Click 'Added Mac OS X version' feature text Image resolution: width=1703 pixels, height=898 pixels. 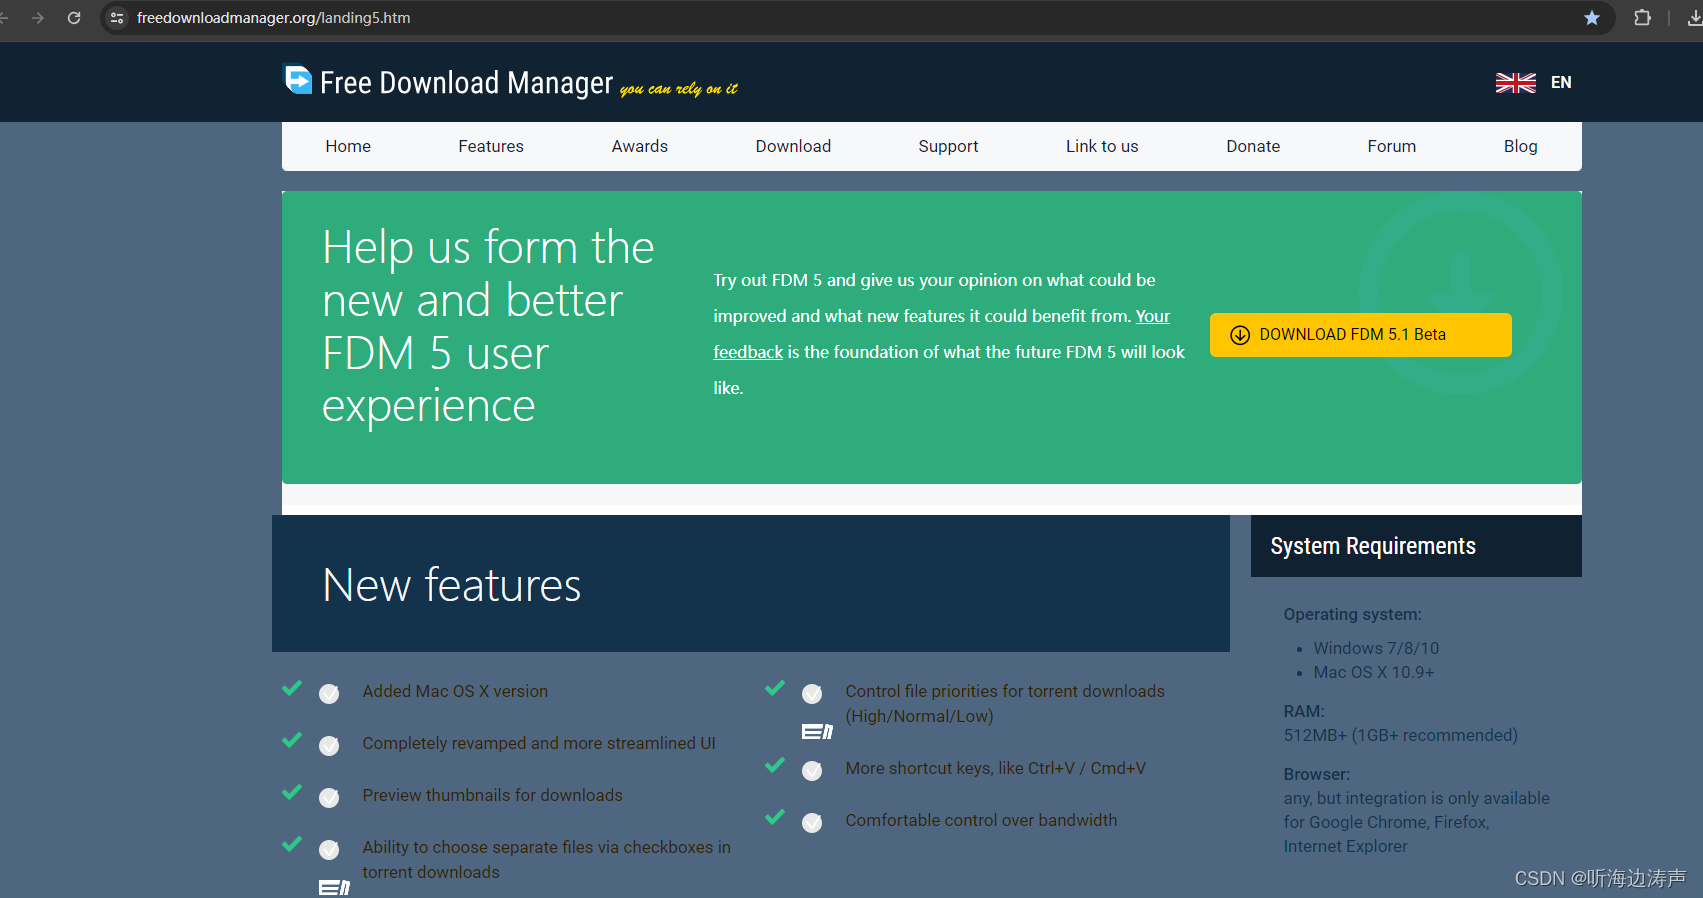coord(455,691)
